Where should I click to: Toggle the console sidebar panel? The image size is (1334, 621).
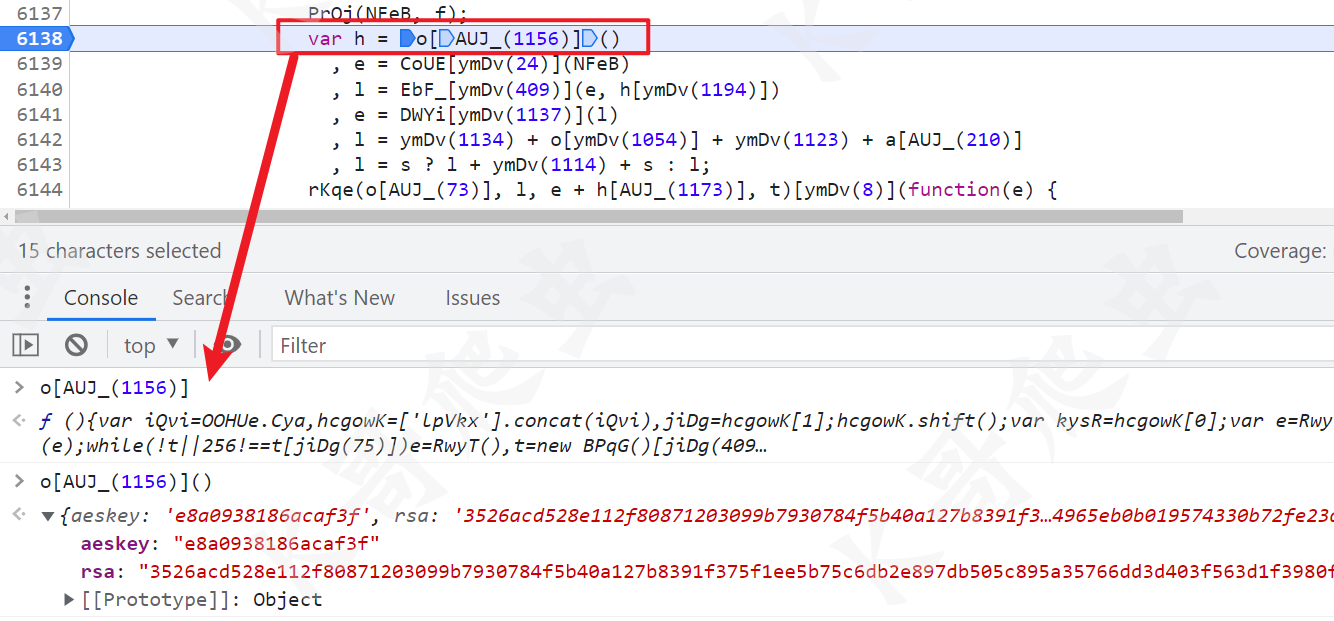click(25, 345)
